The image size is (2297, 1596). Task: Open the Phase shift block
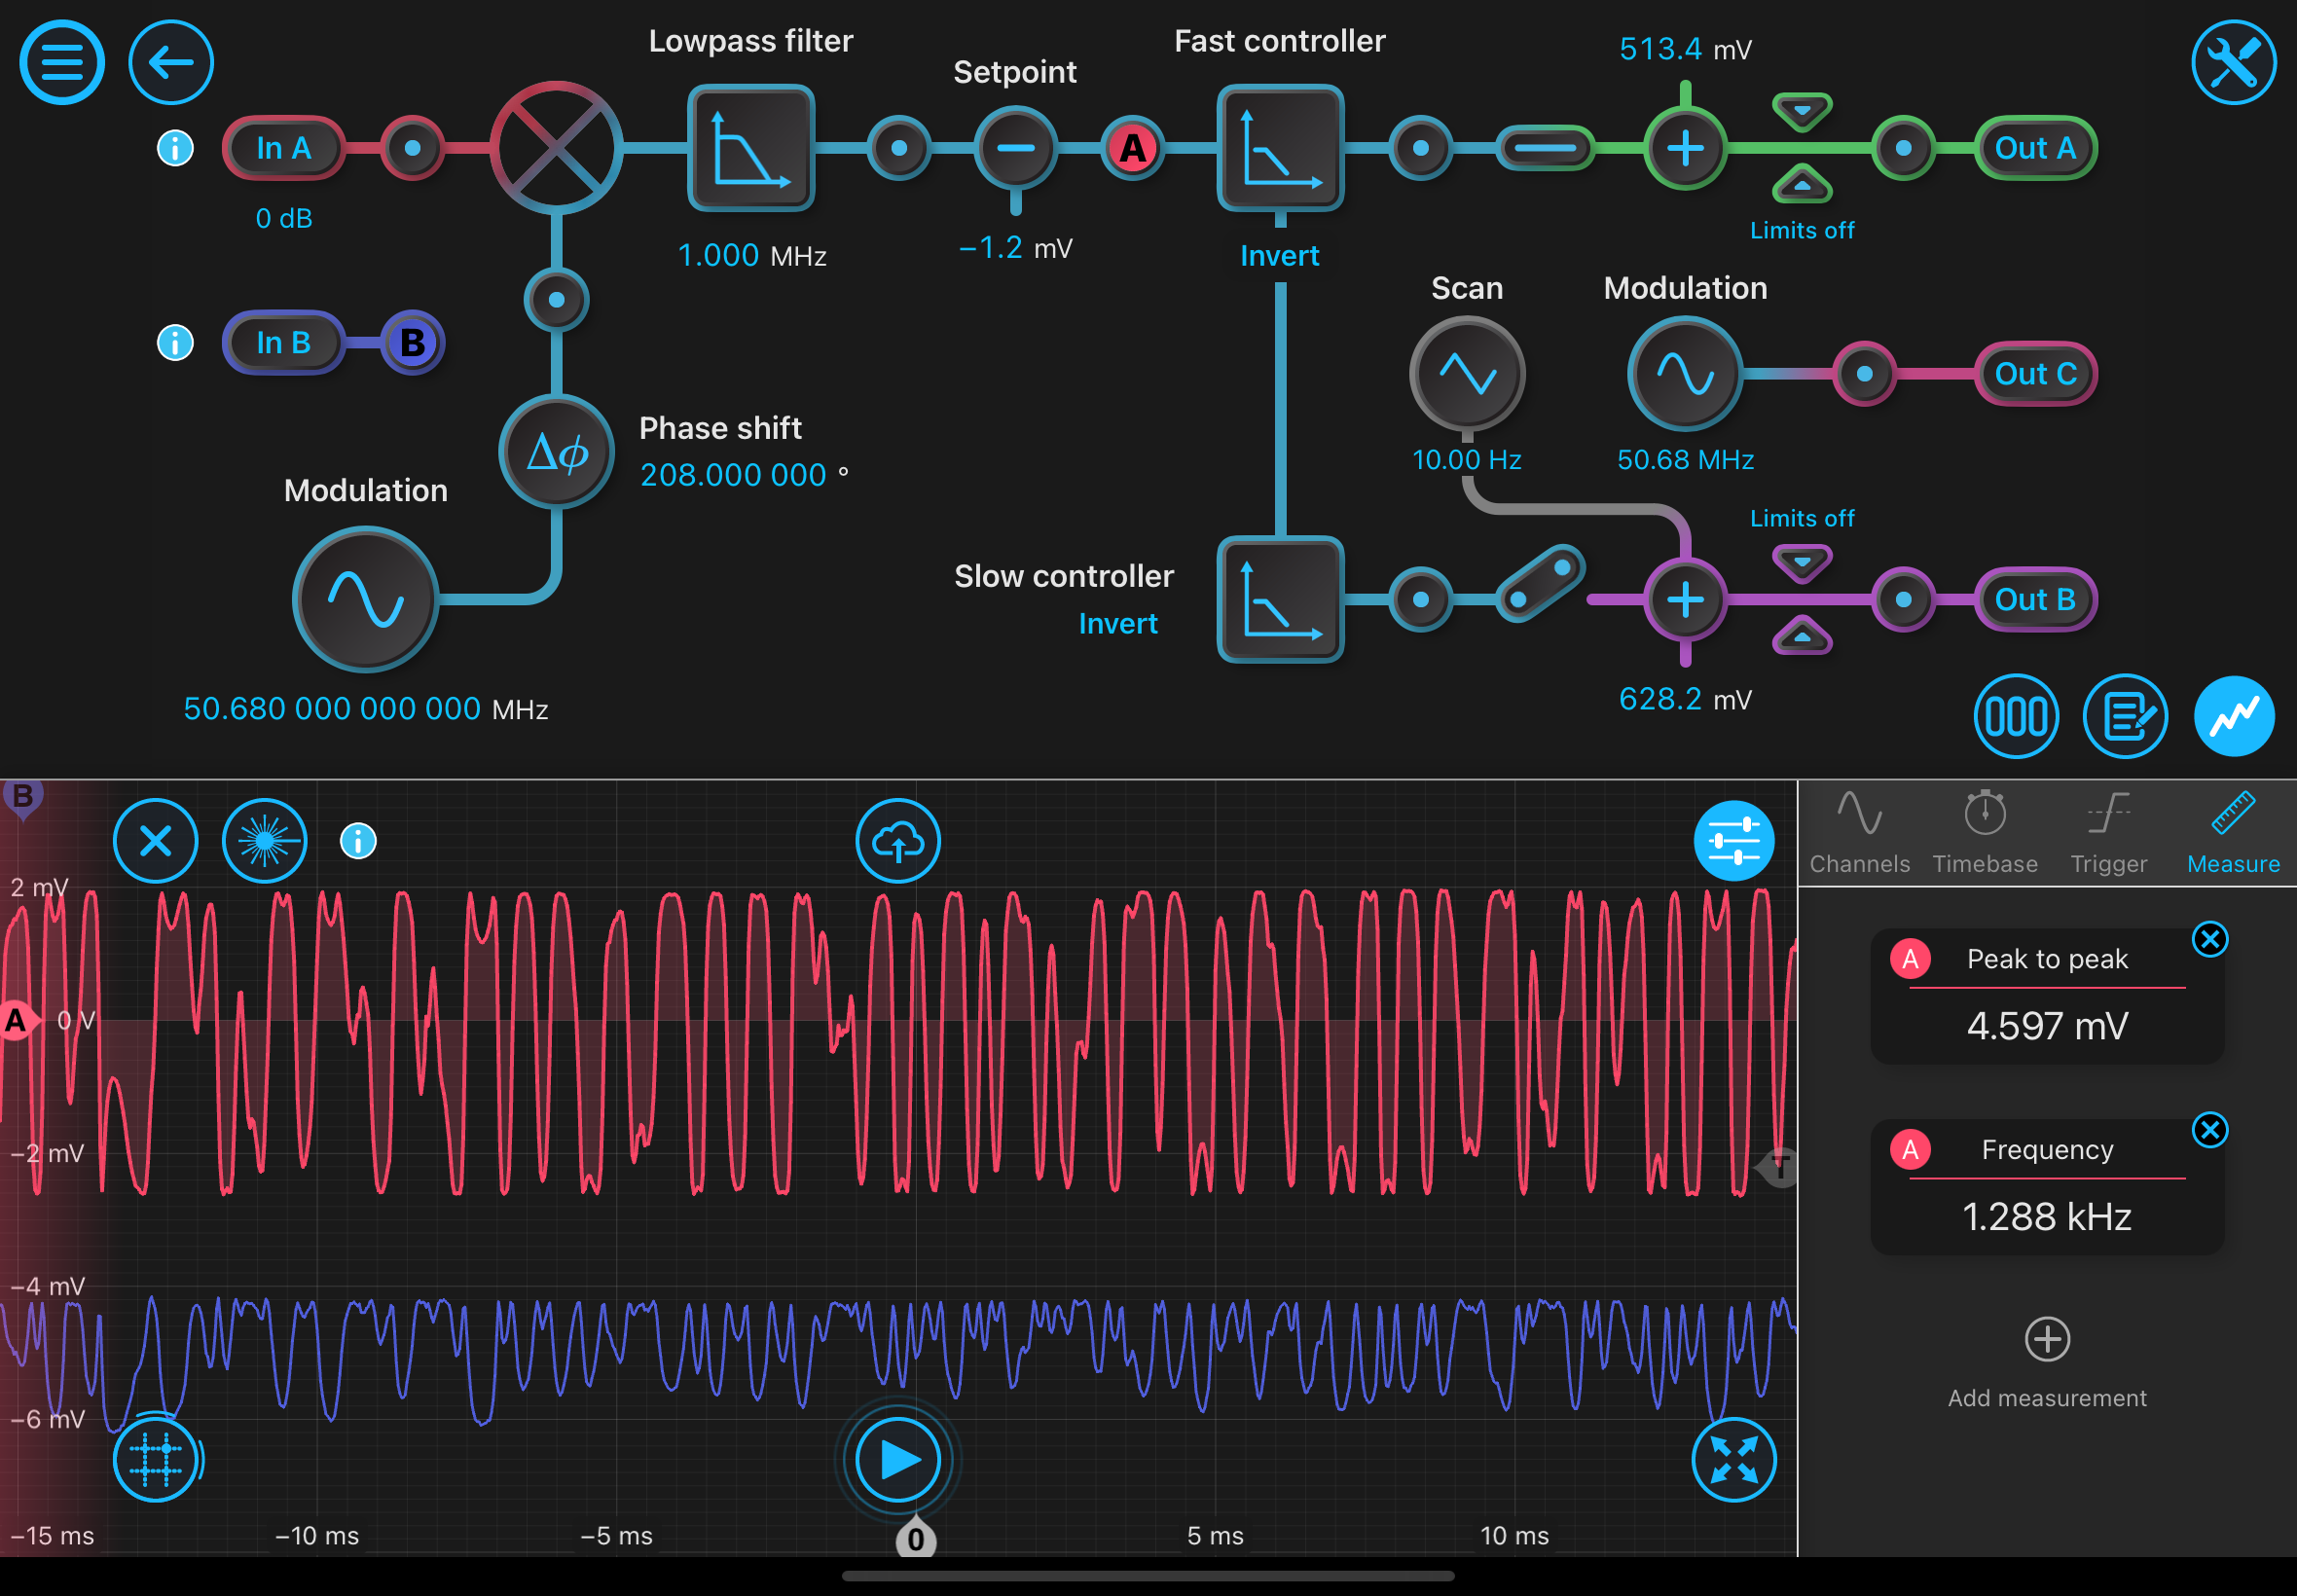click(556, 452)
